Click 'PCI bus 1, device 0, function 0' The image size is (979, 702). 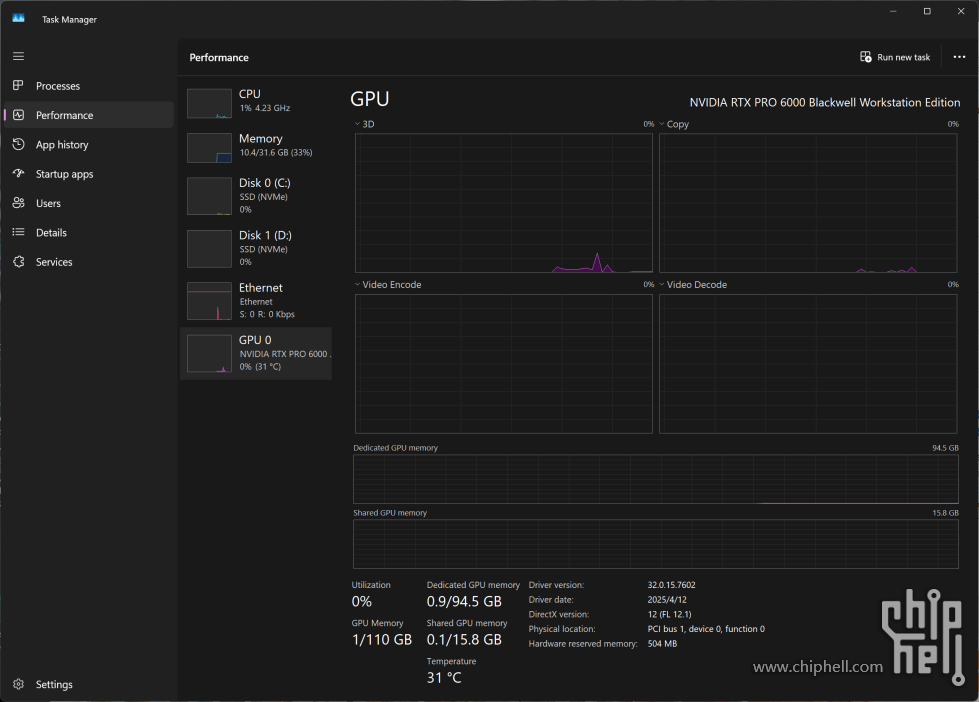pyautogui.click(x=706, y=629)
